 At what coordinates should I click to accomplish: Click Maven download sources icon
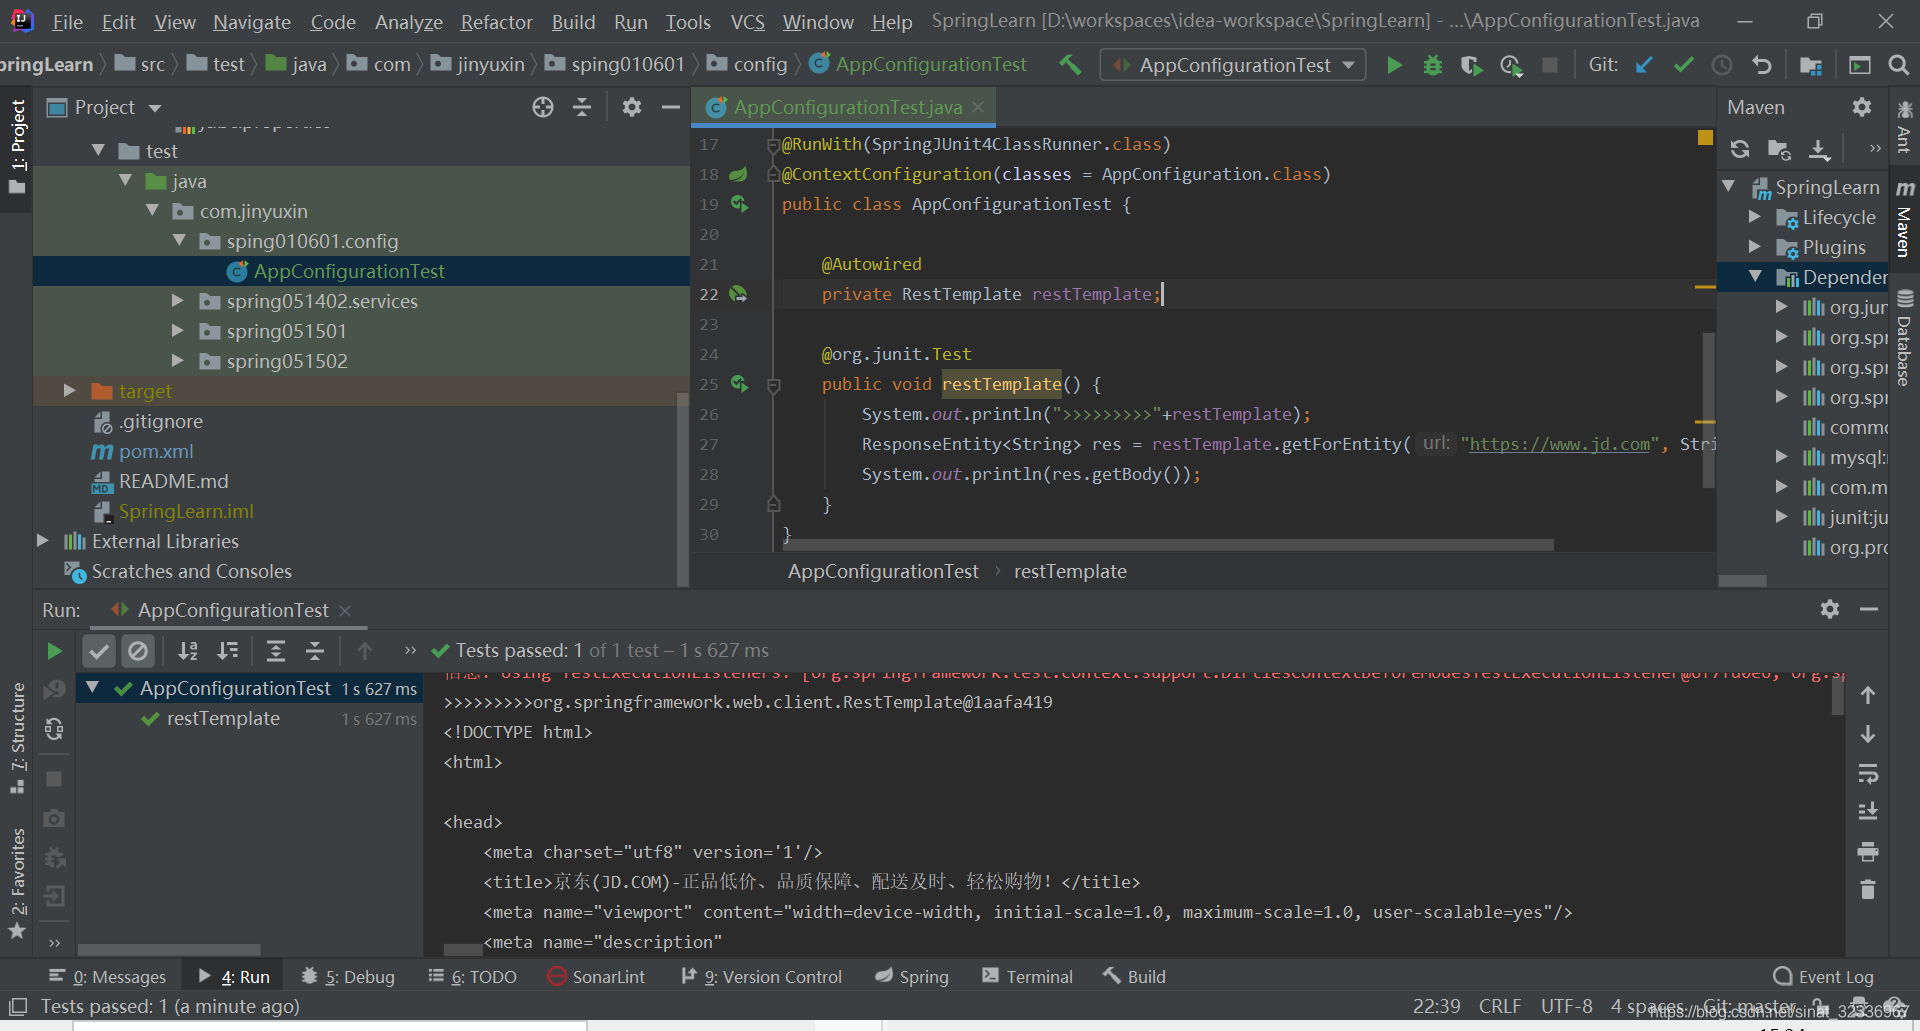(1819, 149)
